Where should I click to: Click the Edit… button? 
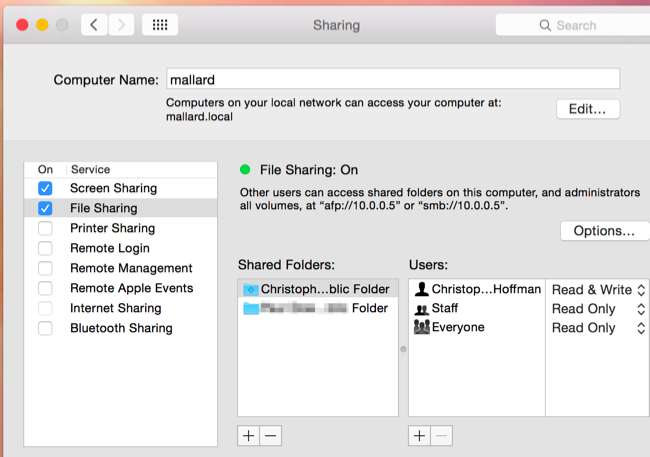click(588, 109)
